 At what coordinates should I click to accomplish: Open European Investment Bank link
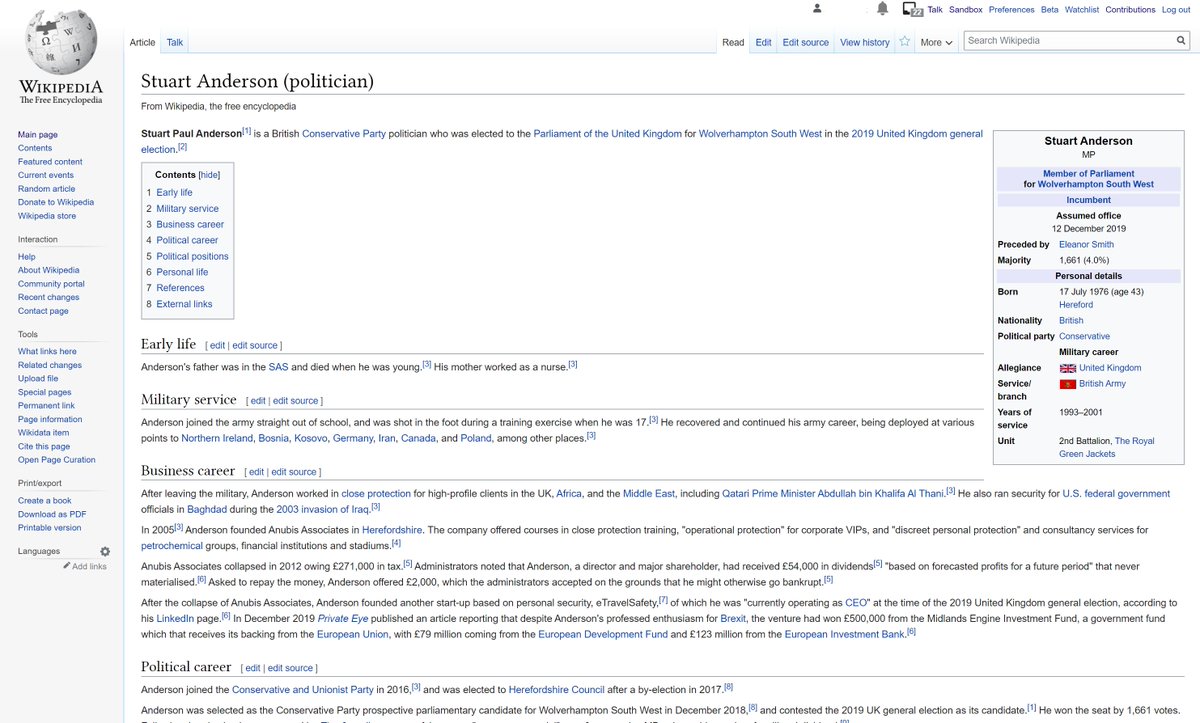click(x=844, y=634)
